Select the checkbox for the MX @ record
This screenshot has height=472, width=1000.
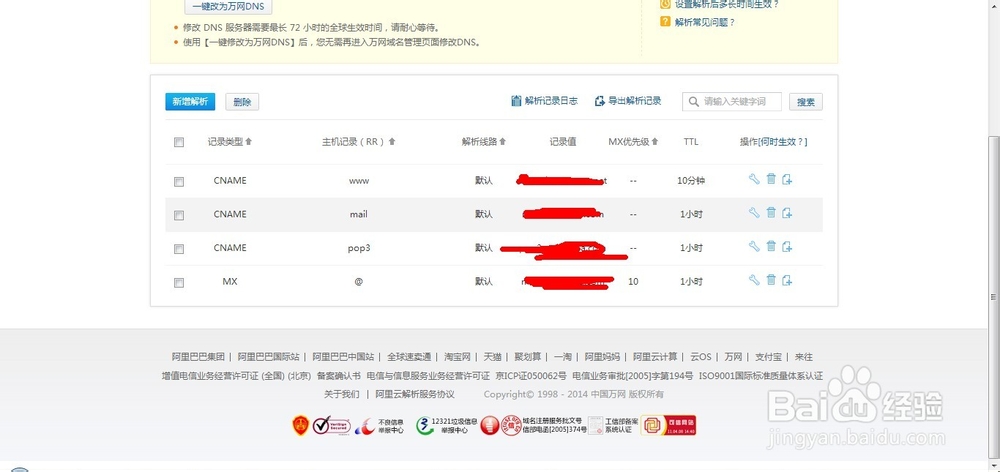179,283
